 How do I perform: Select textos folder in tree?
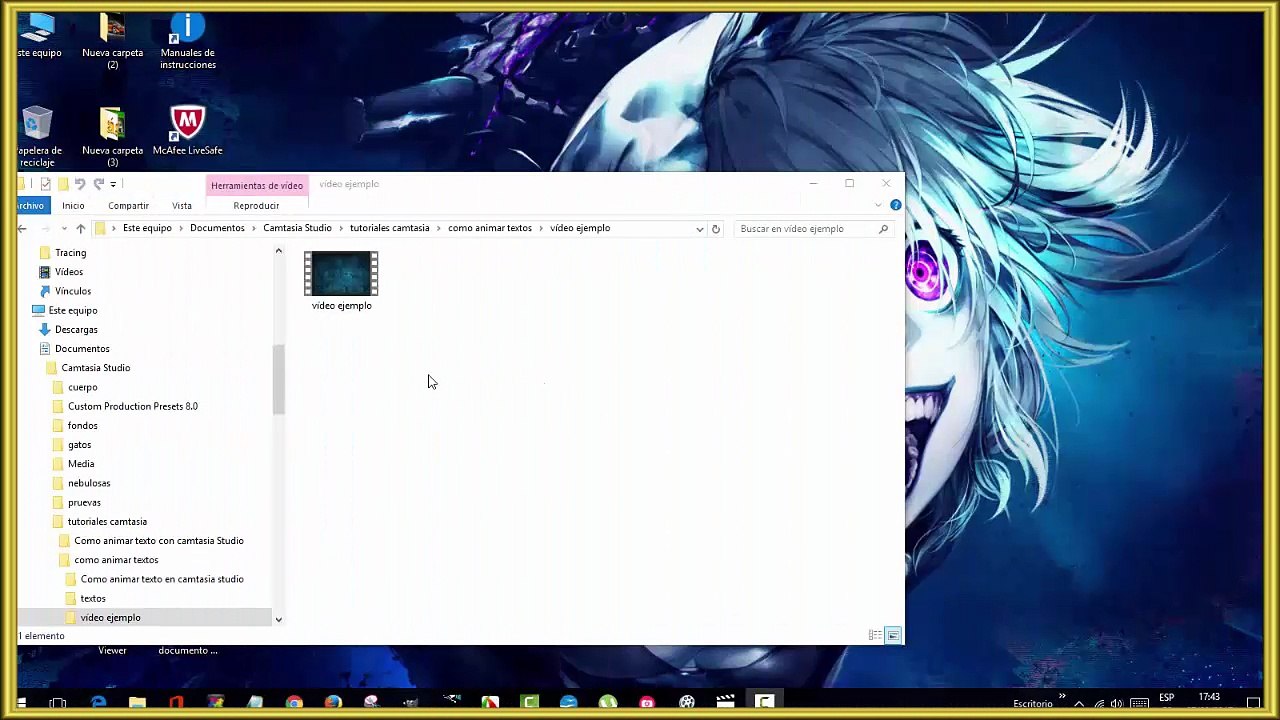click(x=93, y=598)
